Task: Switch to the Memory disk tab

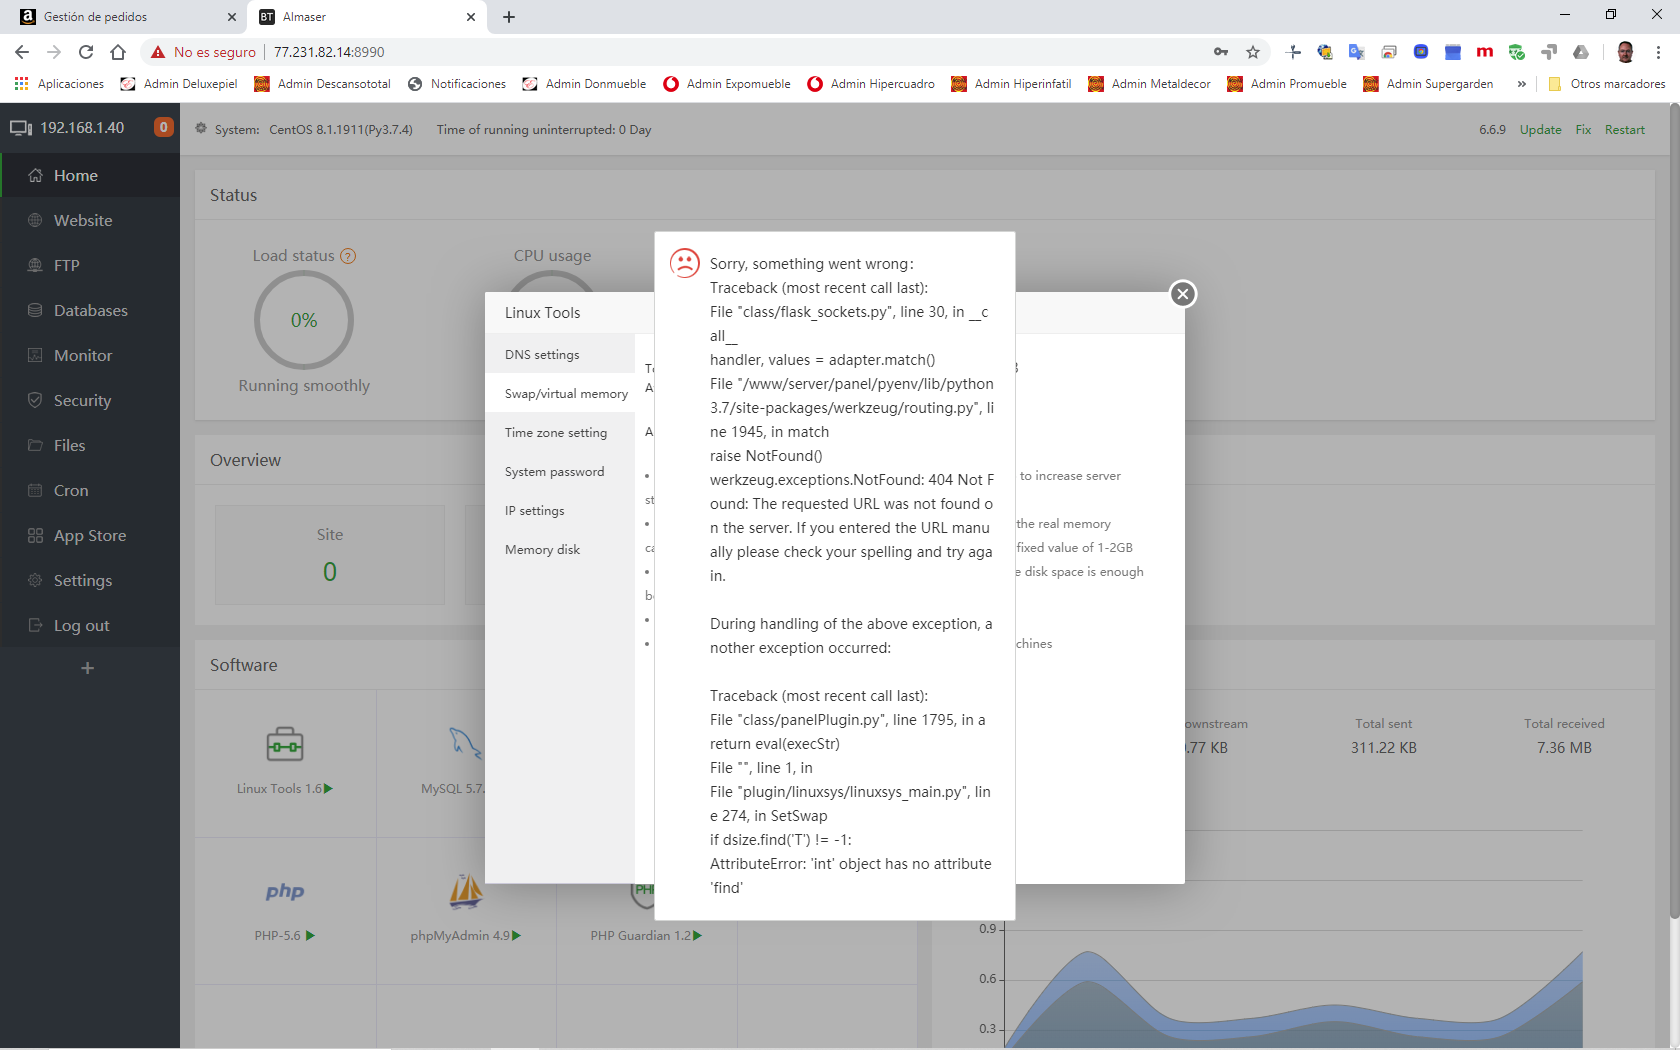Action: point(560,550)
